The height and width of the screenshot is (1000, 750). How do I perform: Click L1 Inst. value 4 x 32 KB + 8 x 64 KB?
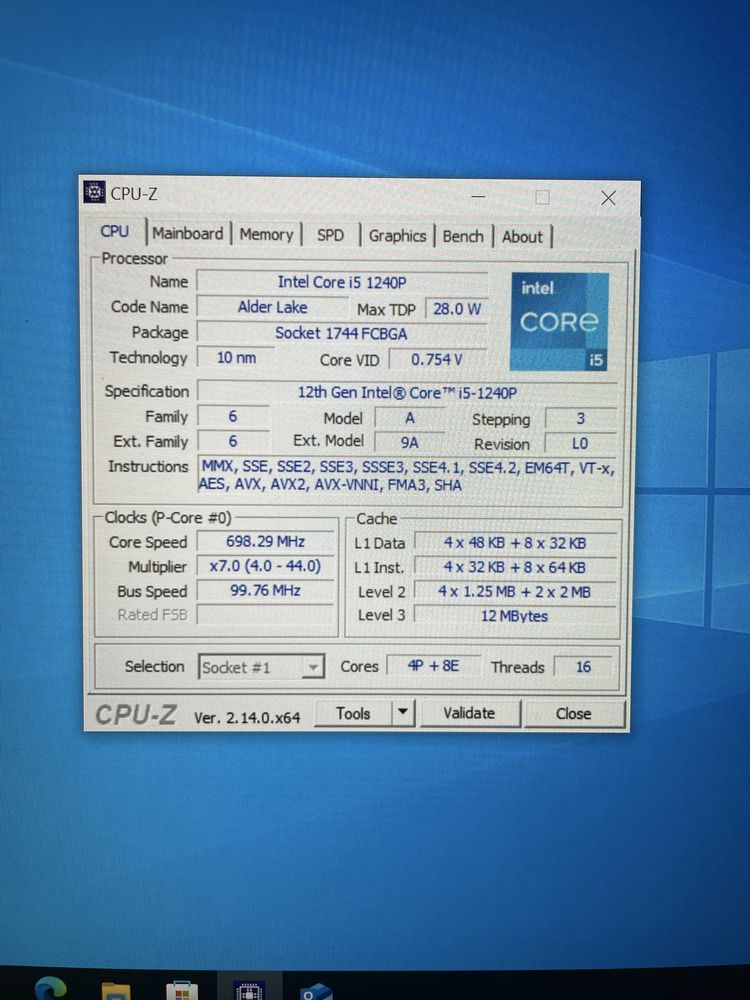(515, 568)
